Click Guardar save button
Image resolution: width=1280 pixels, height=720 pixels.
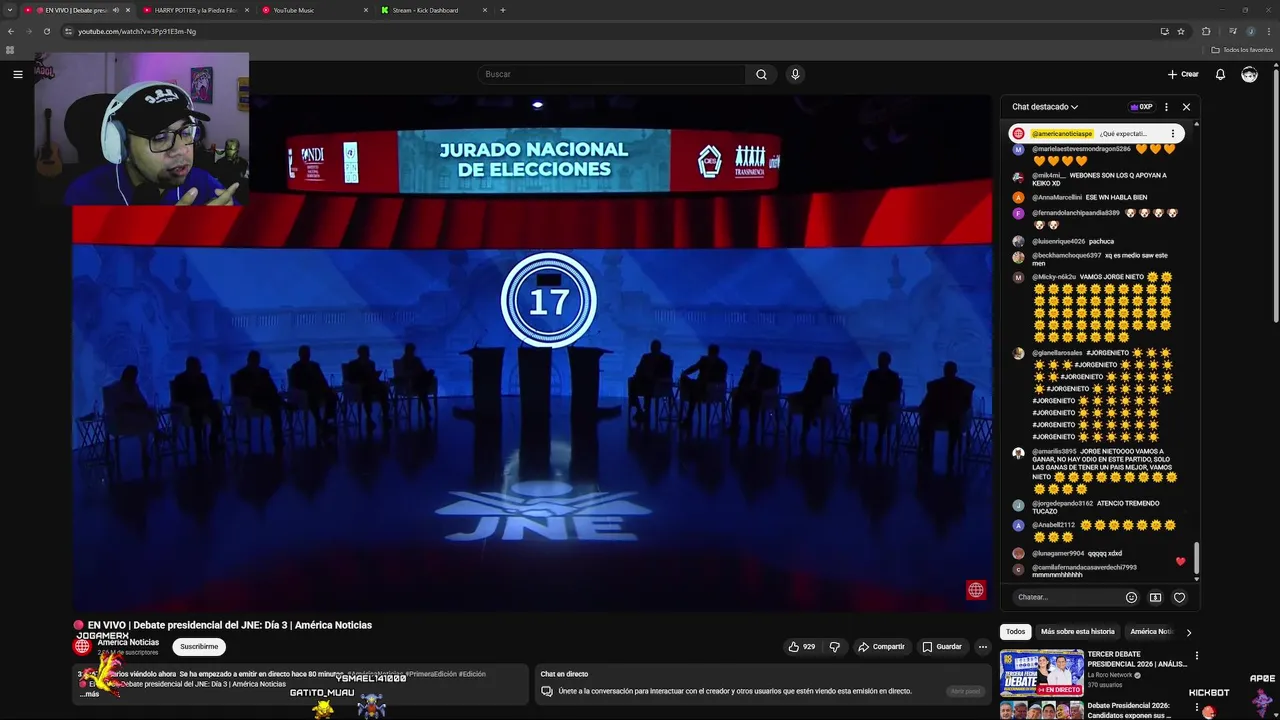point(941,647)
